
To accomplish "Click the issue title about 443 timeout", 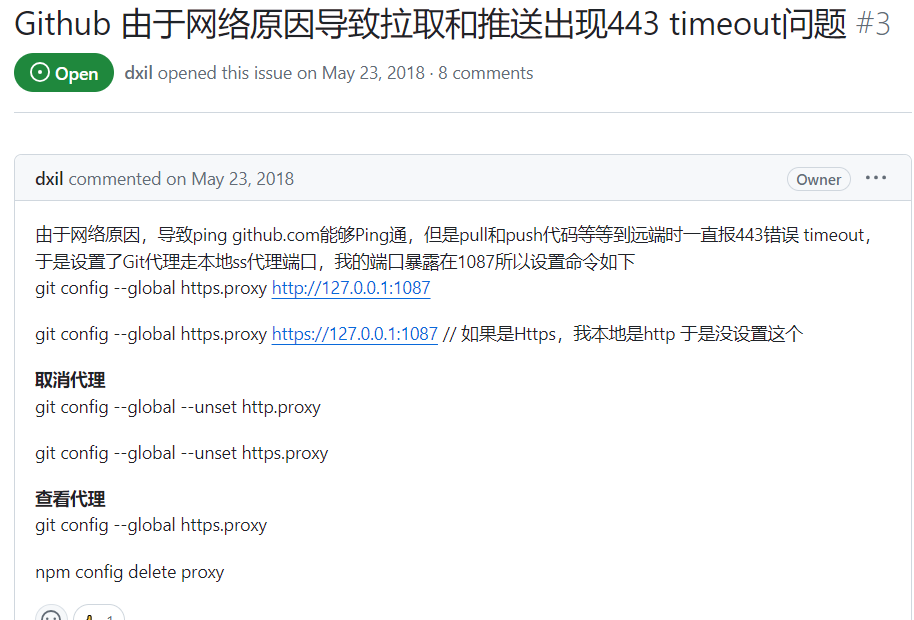I will point(430,24).
